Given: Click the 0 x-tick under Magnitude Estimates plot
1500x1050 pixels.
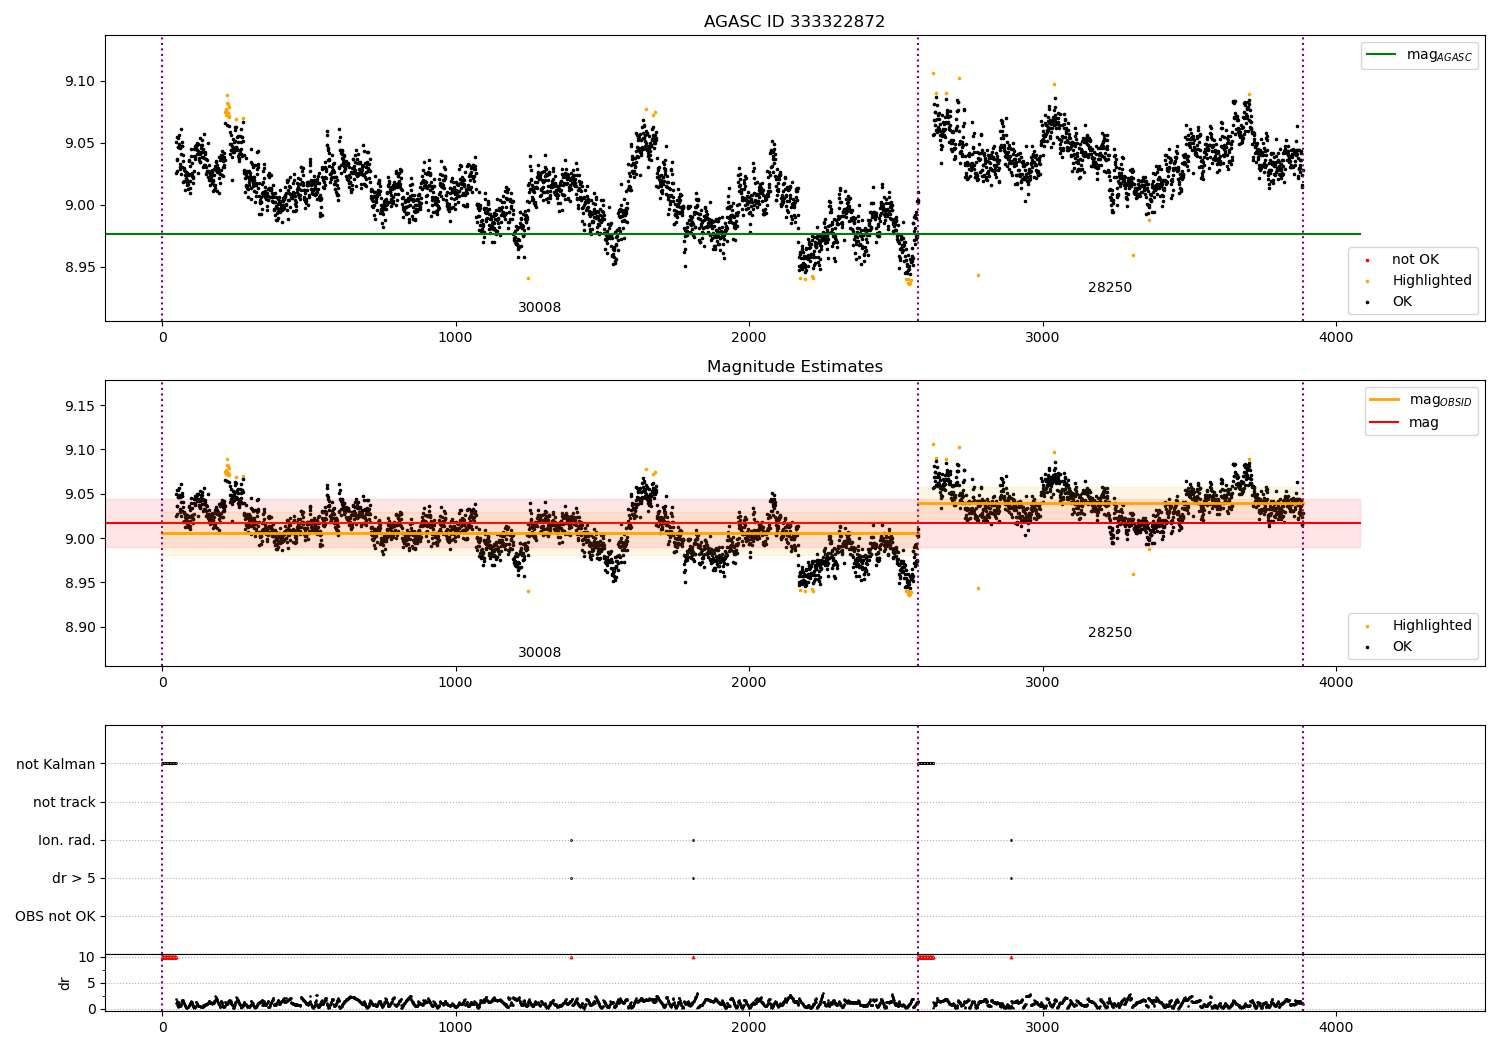Looking at the screenshot, I should 162,682.
